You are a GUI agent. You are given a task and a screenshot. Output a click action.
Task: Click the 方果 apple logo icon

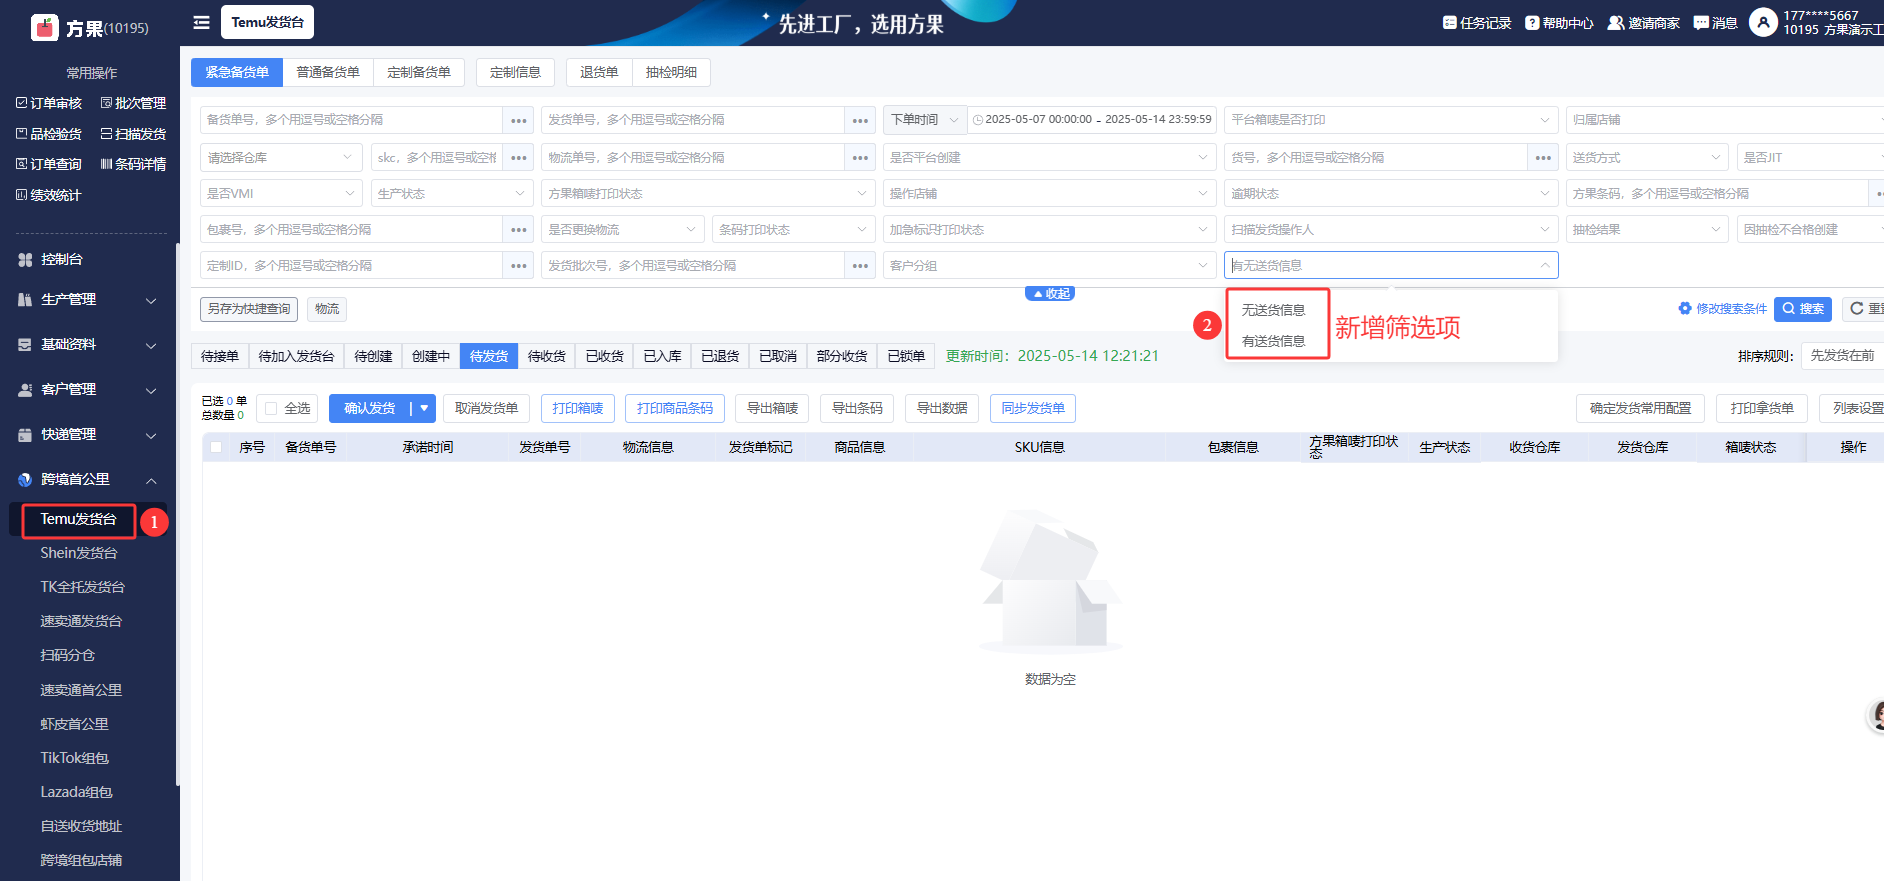45,27
